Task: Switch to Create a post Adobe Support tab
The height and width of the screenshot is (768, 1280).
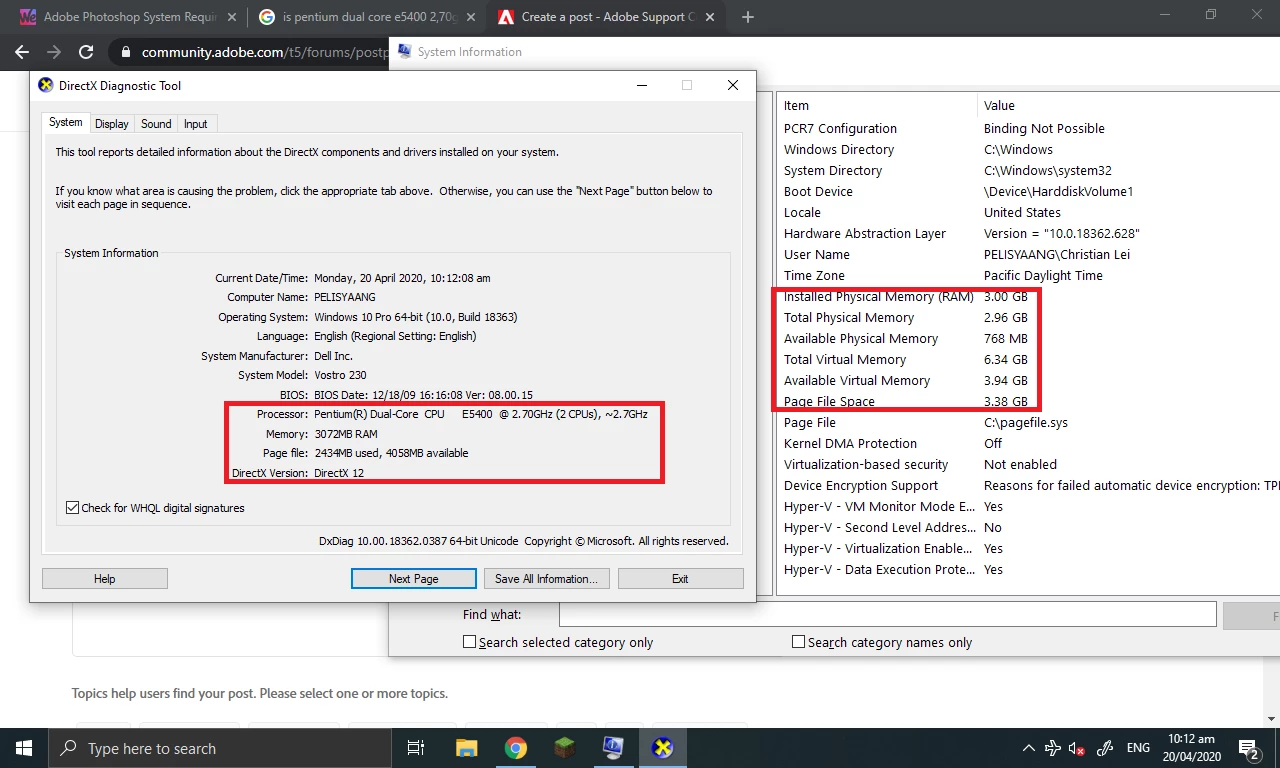Action: 606,17
